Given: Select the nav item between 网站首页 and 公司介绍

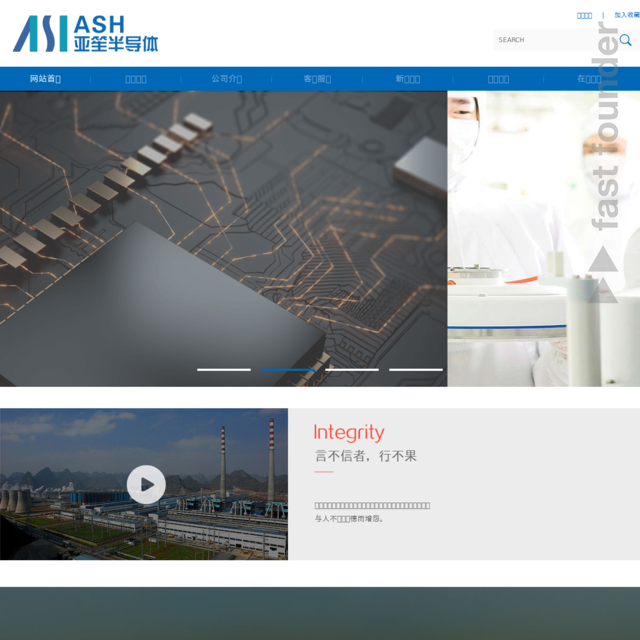Looking at the screenshot, I should tap(136, 79).
